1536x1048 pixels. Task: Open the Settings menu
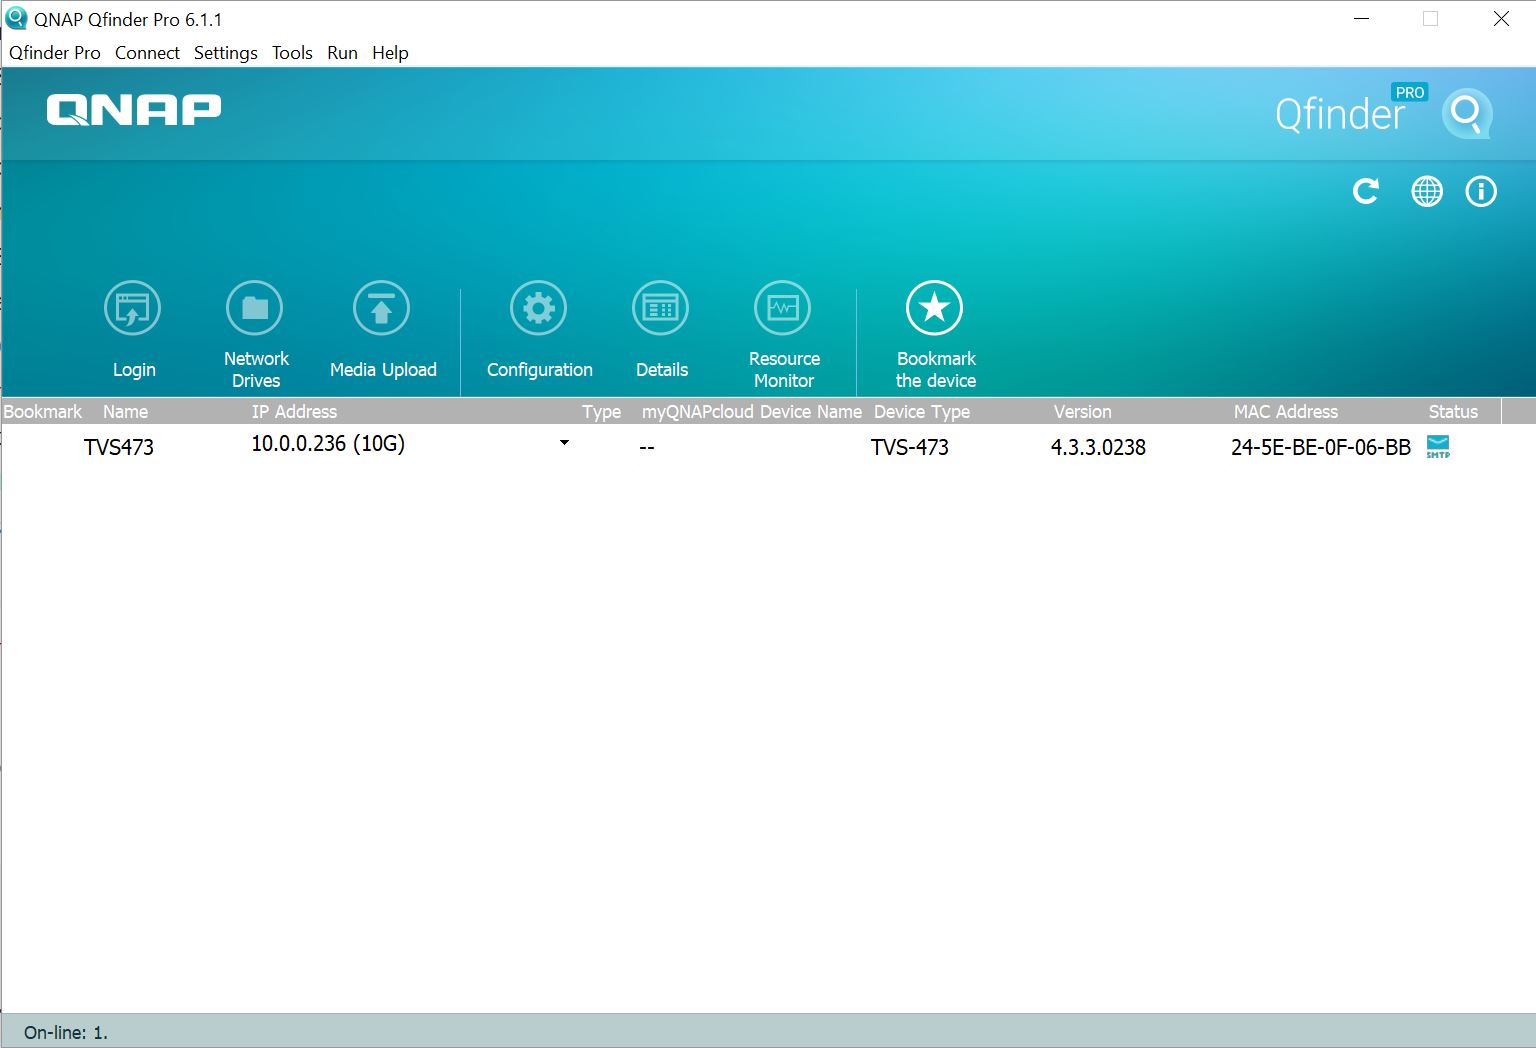pyautogui.click(x=225, y=53)
